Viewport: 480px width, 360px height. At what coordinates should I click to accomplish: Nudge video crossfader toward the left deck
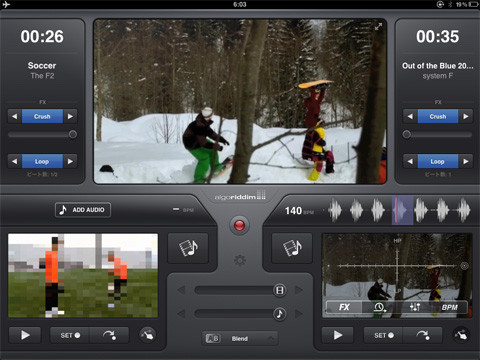click(181, 290)
